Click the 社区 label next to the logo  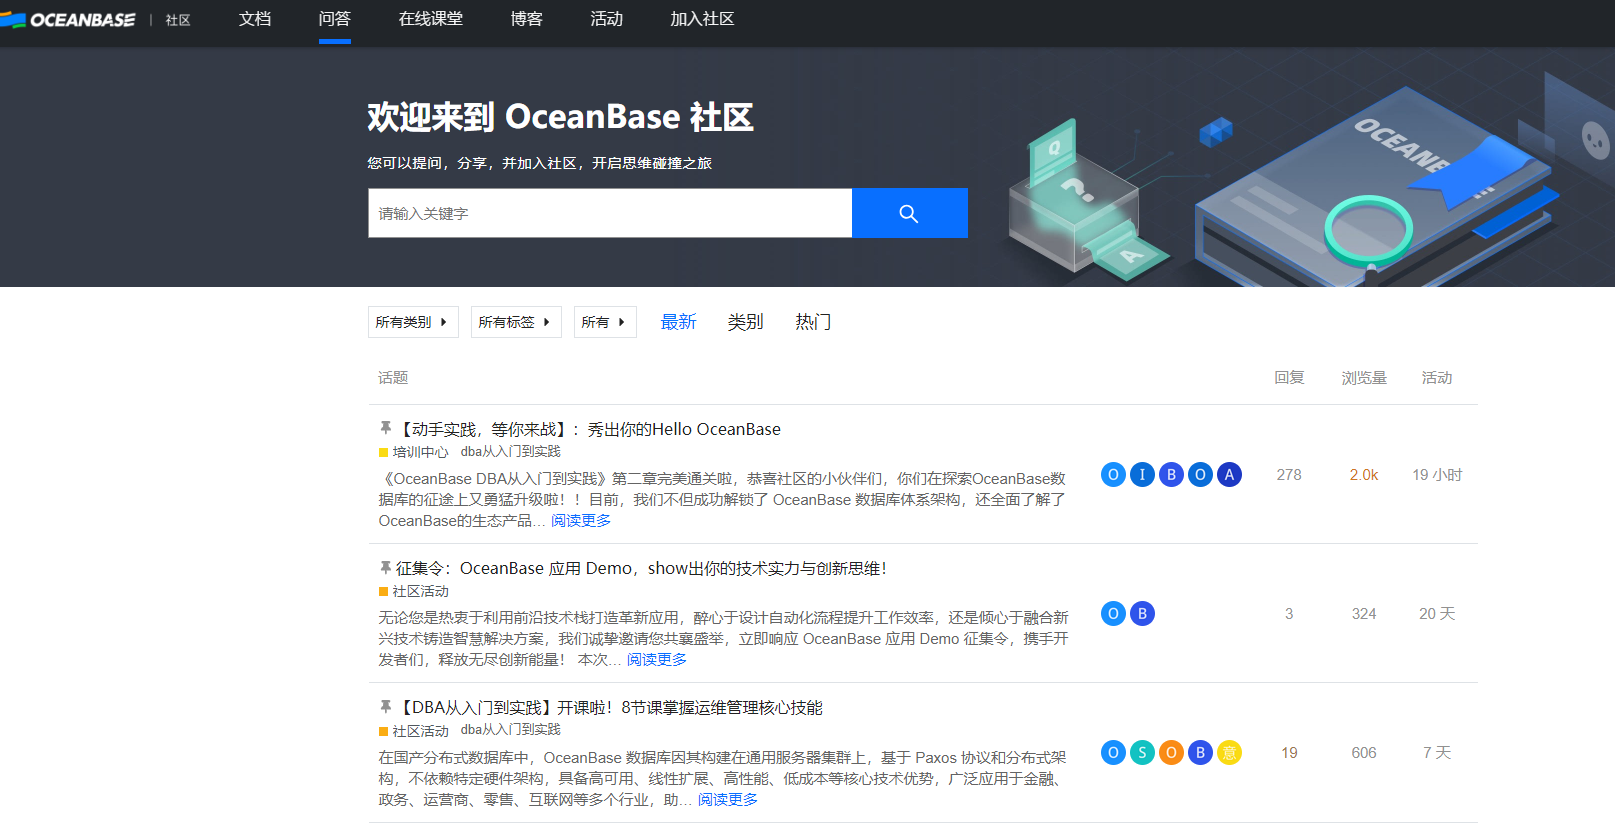178,20
